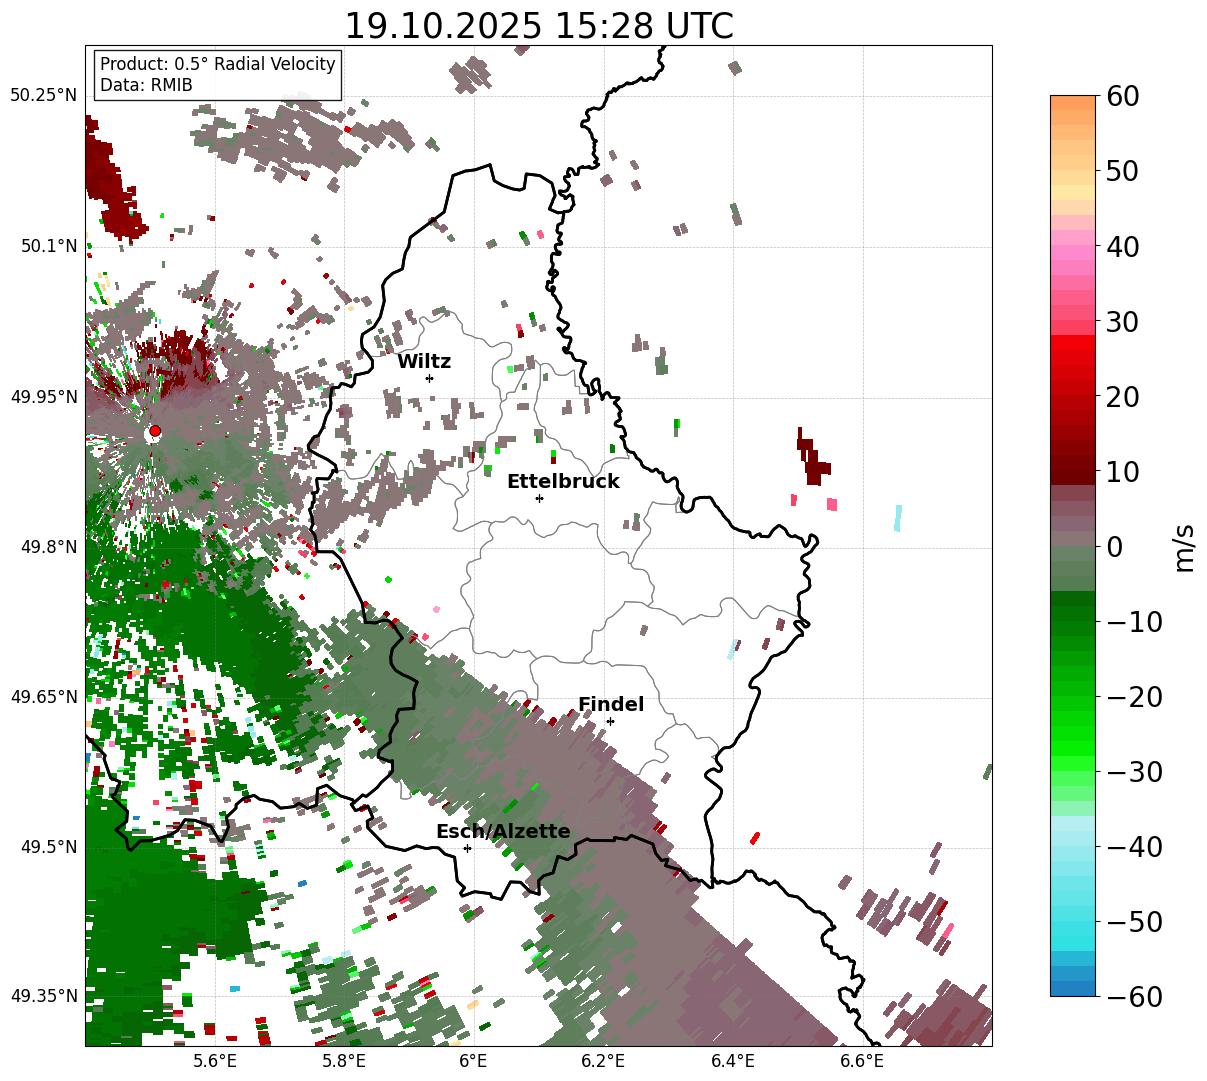Screen dimensions: 1207x1081
Task: Click the 6.2°E longitude label
Action: pyautogui.click(x=603, y=1061)
